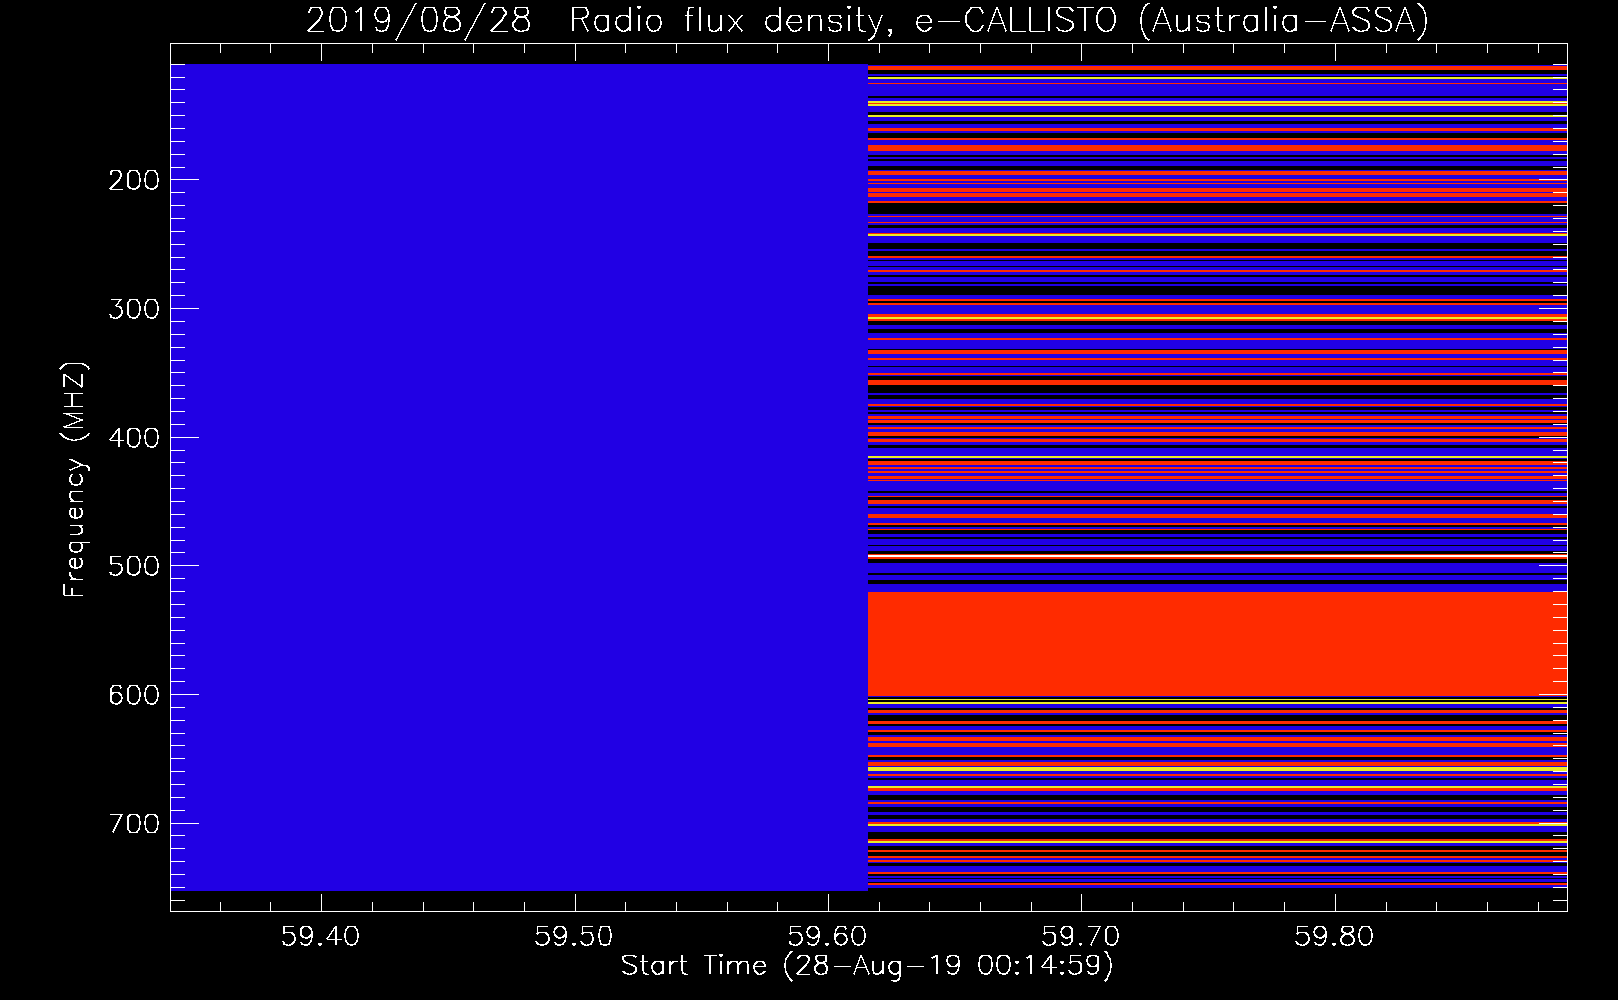The image size is (1618, 1000).
Task: Click the 400 frequency tick label
Action: tap(134, 438)
